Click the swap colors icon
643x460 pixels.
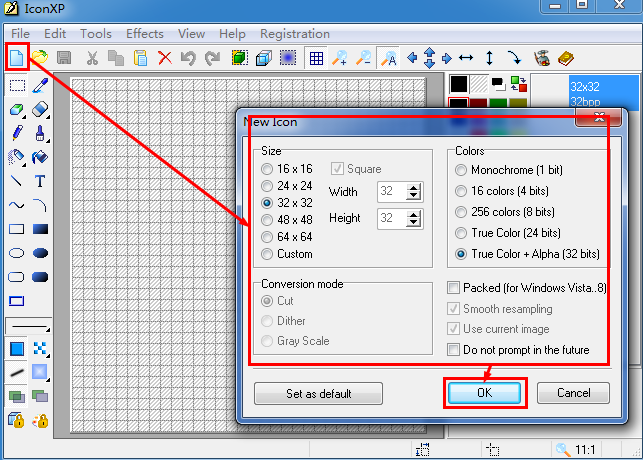(519, 84)
